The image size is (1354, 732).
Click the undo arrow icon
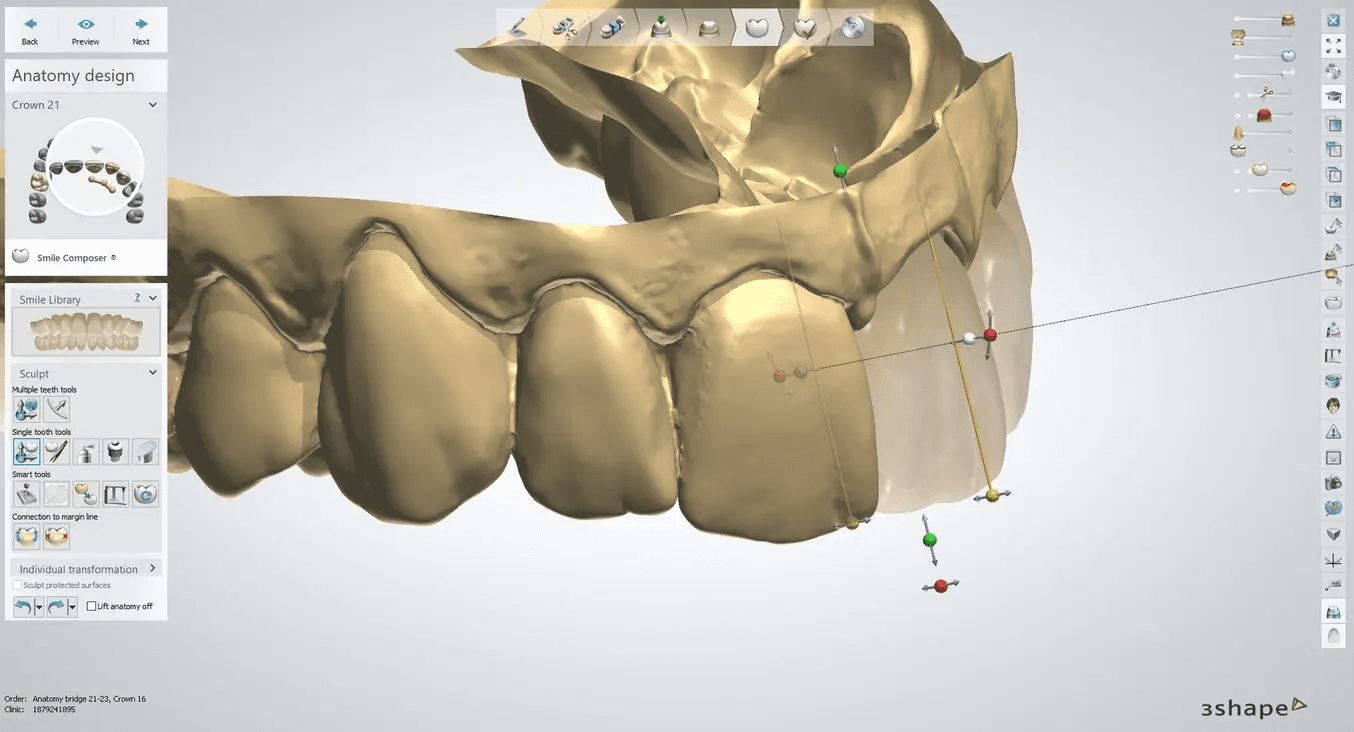click(x=23, y=606)
